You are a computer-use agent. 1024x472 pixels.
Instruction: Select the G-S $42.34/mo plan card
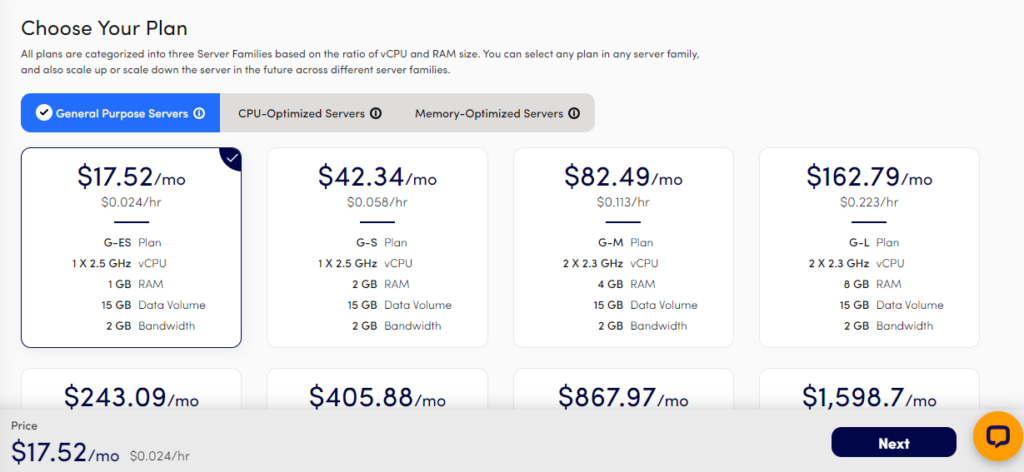pyautogui.click(x=377, y=247)
